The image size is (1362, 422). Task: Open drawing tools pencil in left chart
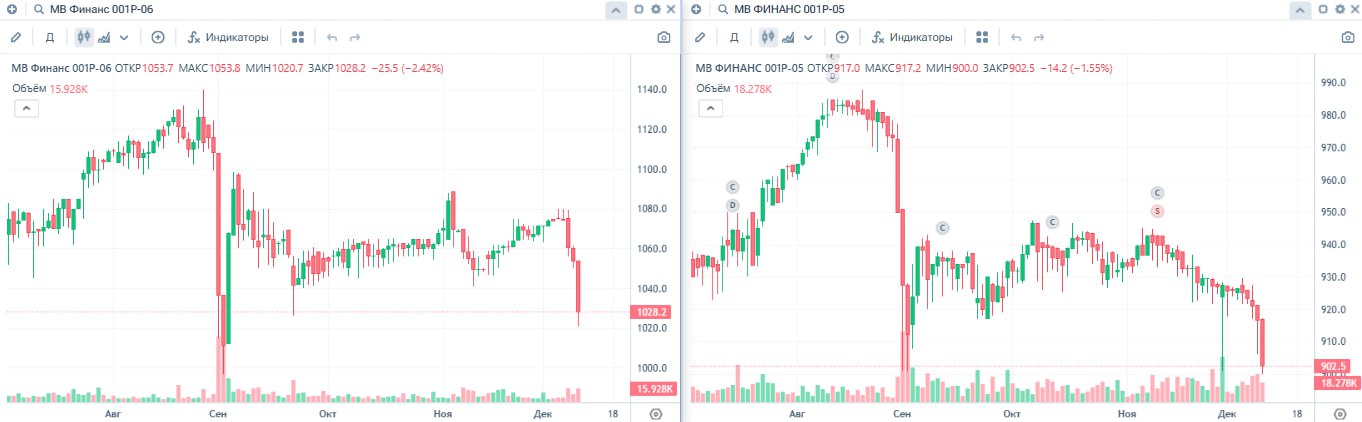(16, 37)
